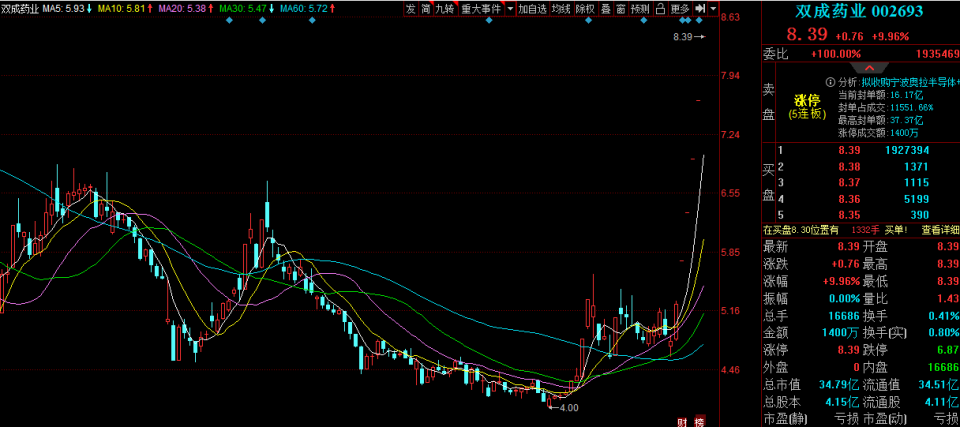
Task: Click the 加自选 add to watchlist button
Action: click(x=532, y=8)
